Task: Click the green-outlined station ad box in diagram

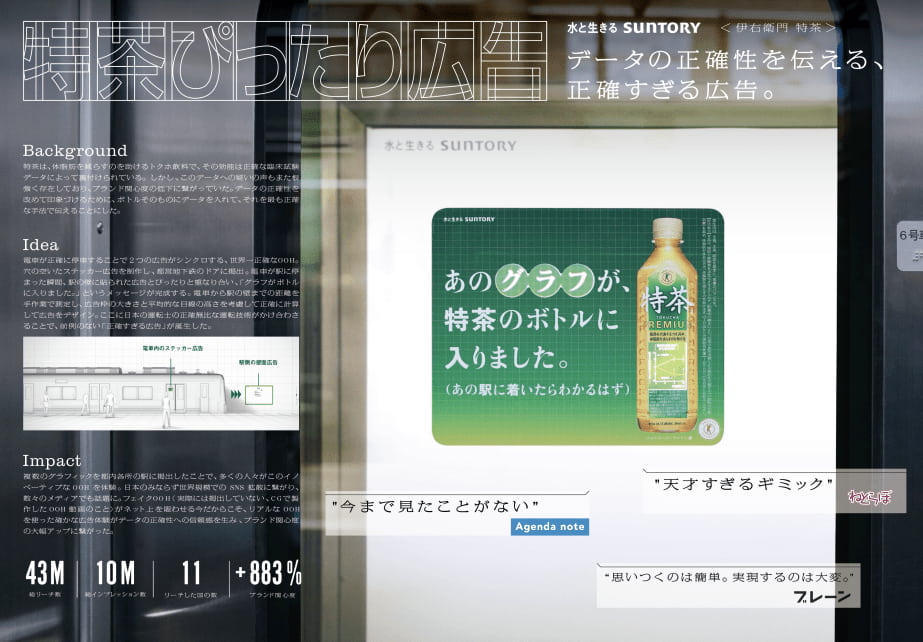Action: 260,393
